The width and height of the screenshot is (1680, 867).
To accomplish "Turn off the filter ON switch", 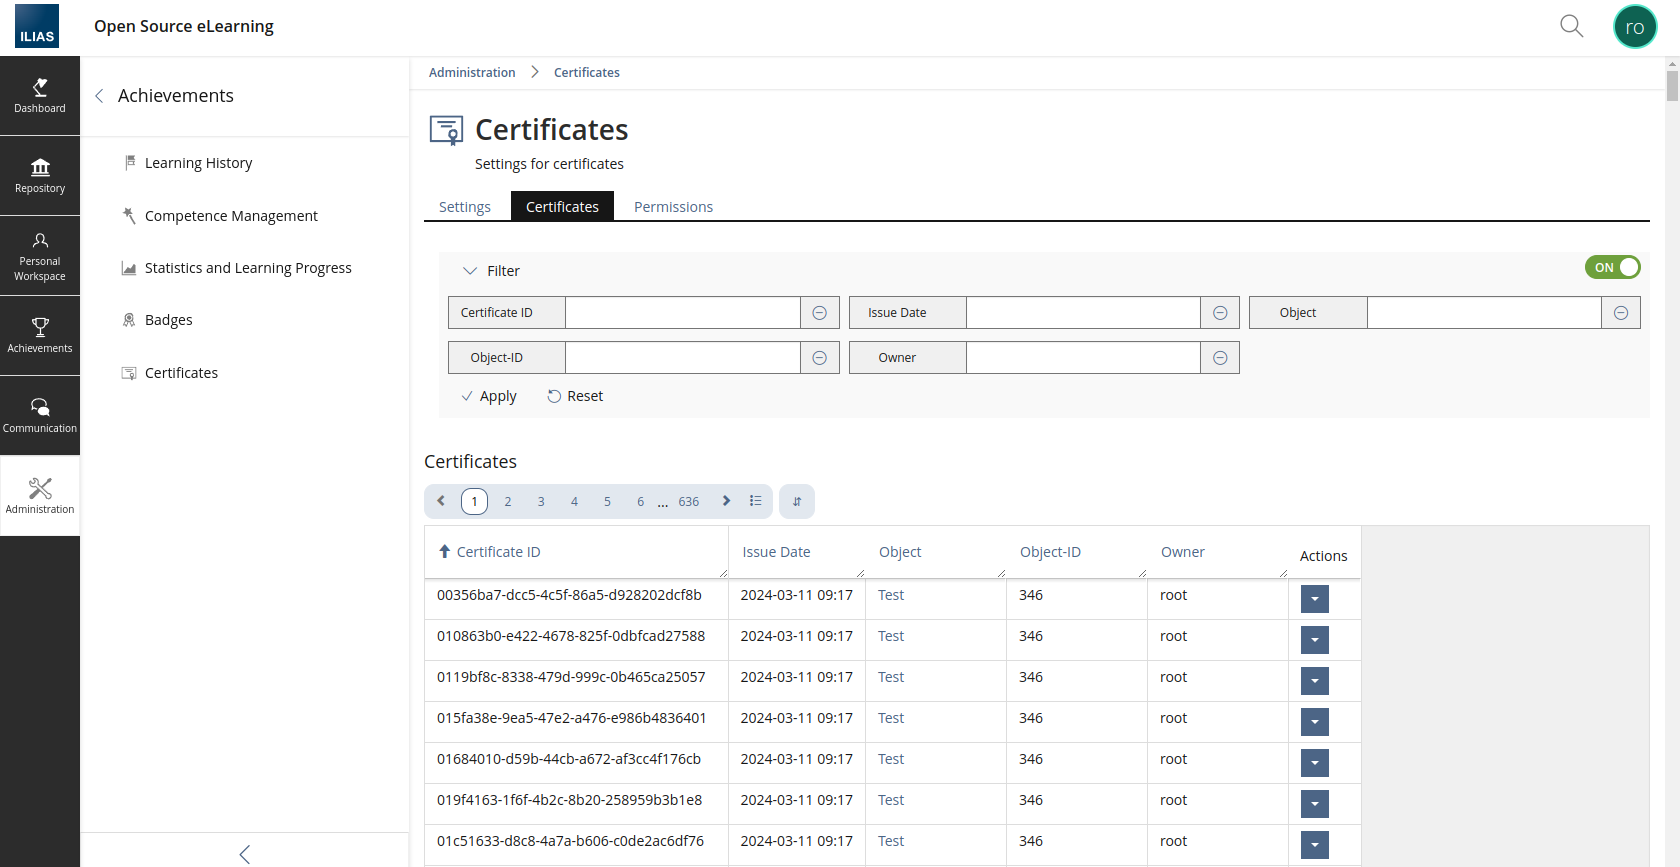I will (x=1612, y=267).
